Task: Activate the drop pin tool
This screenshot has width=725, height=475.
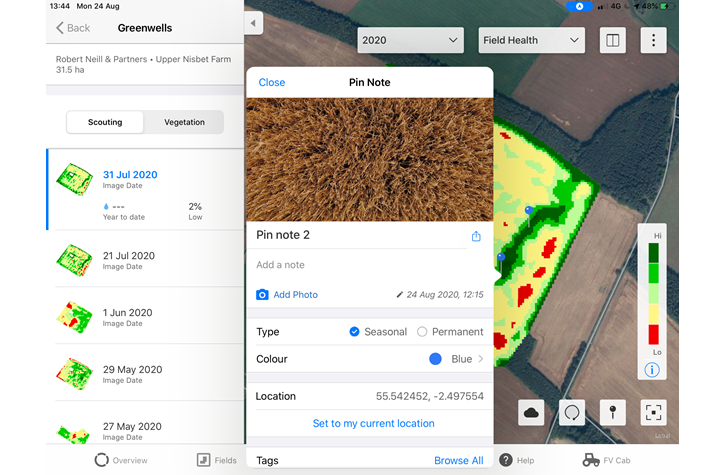Action: 613,412
